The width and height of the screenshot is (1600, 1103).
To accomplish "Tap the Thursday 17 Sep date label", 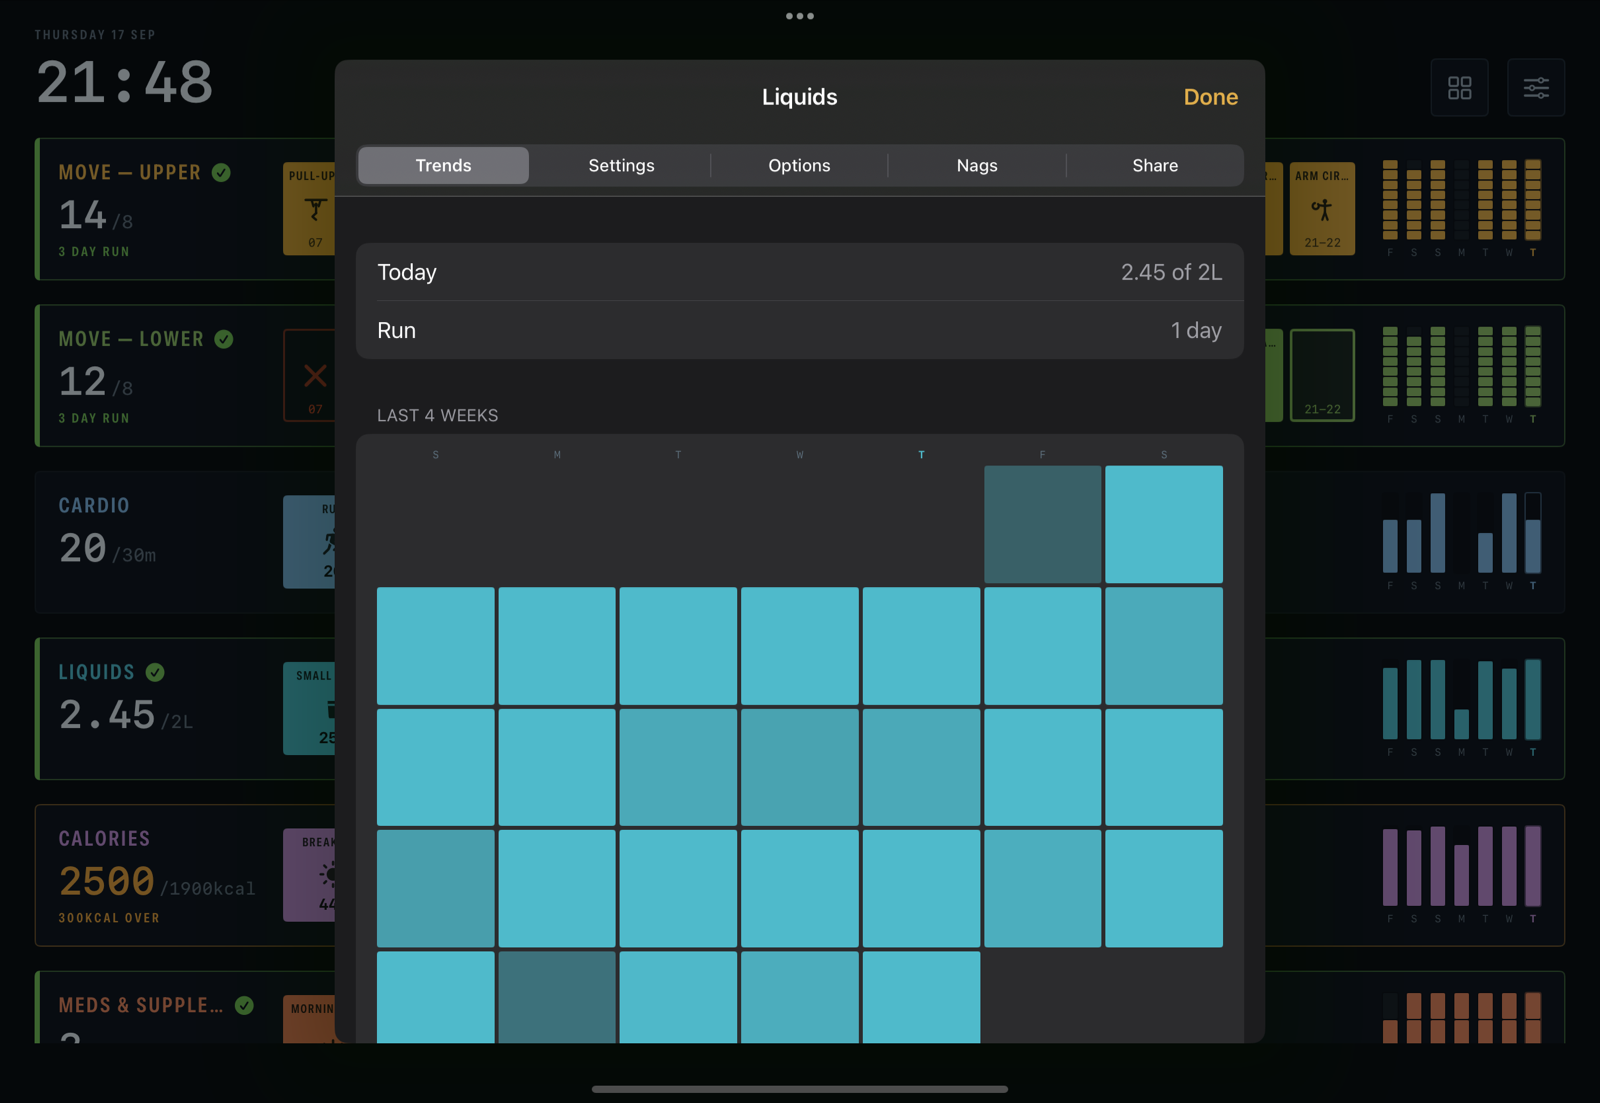I will 95,35.
